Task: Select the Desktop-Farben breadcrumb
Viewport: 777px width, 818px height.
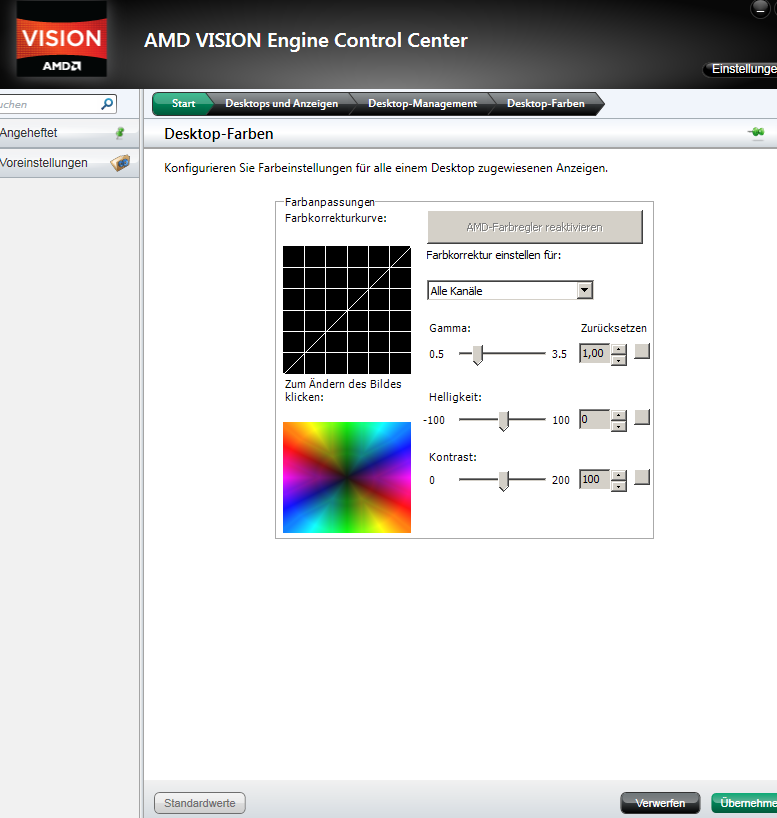Action: coord(546,103)
